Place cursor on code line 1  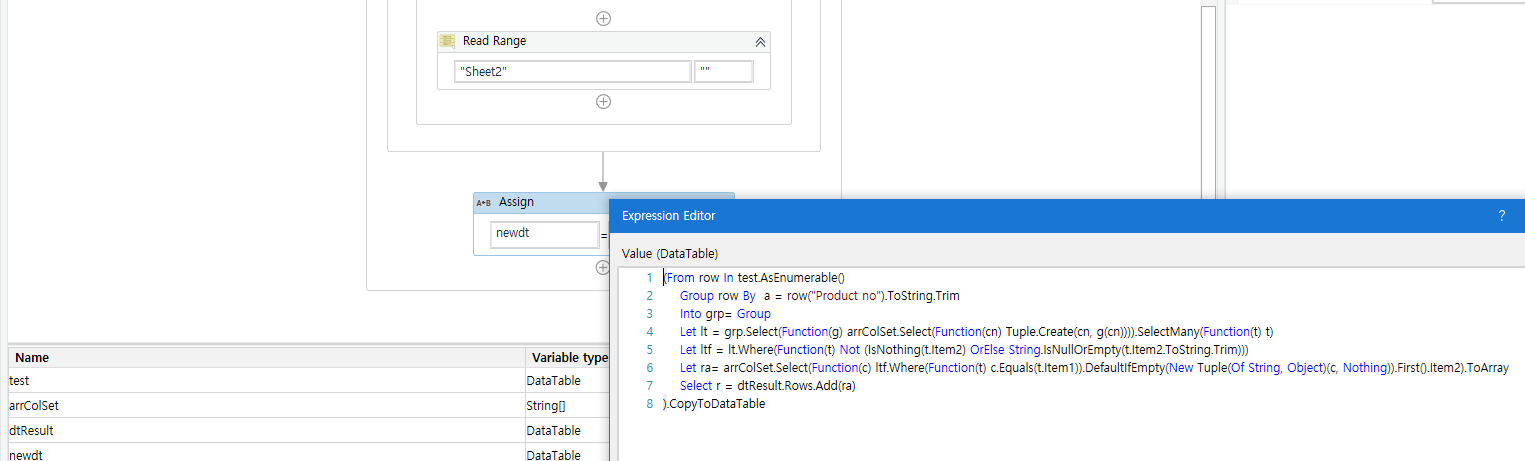coord(755,278)
